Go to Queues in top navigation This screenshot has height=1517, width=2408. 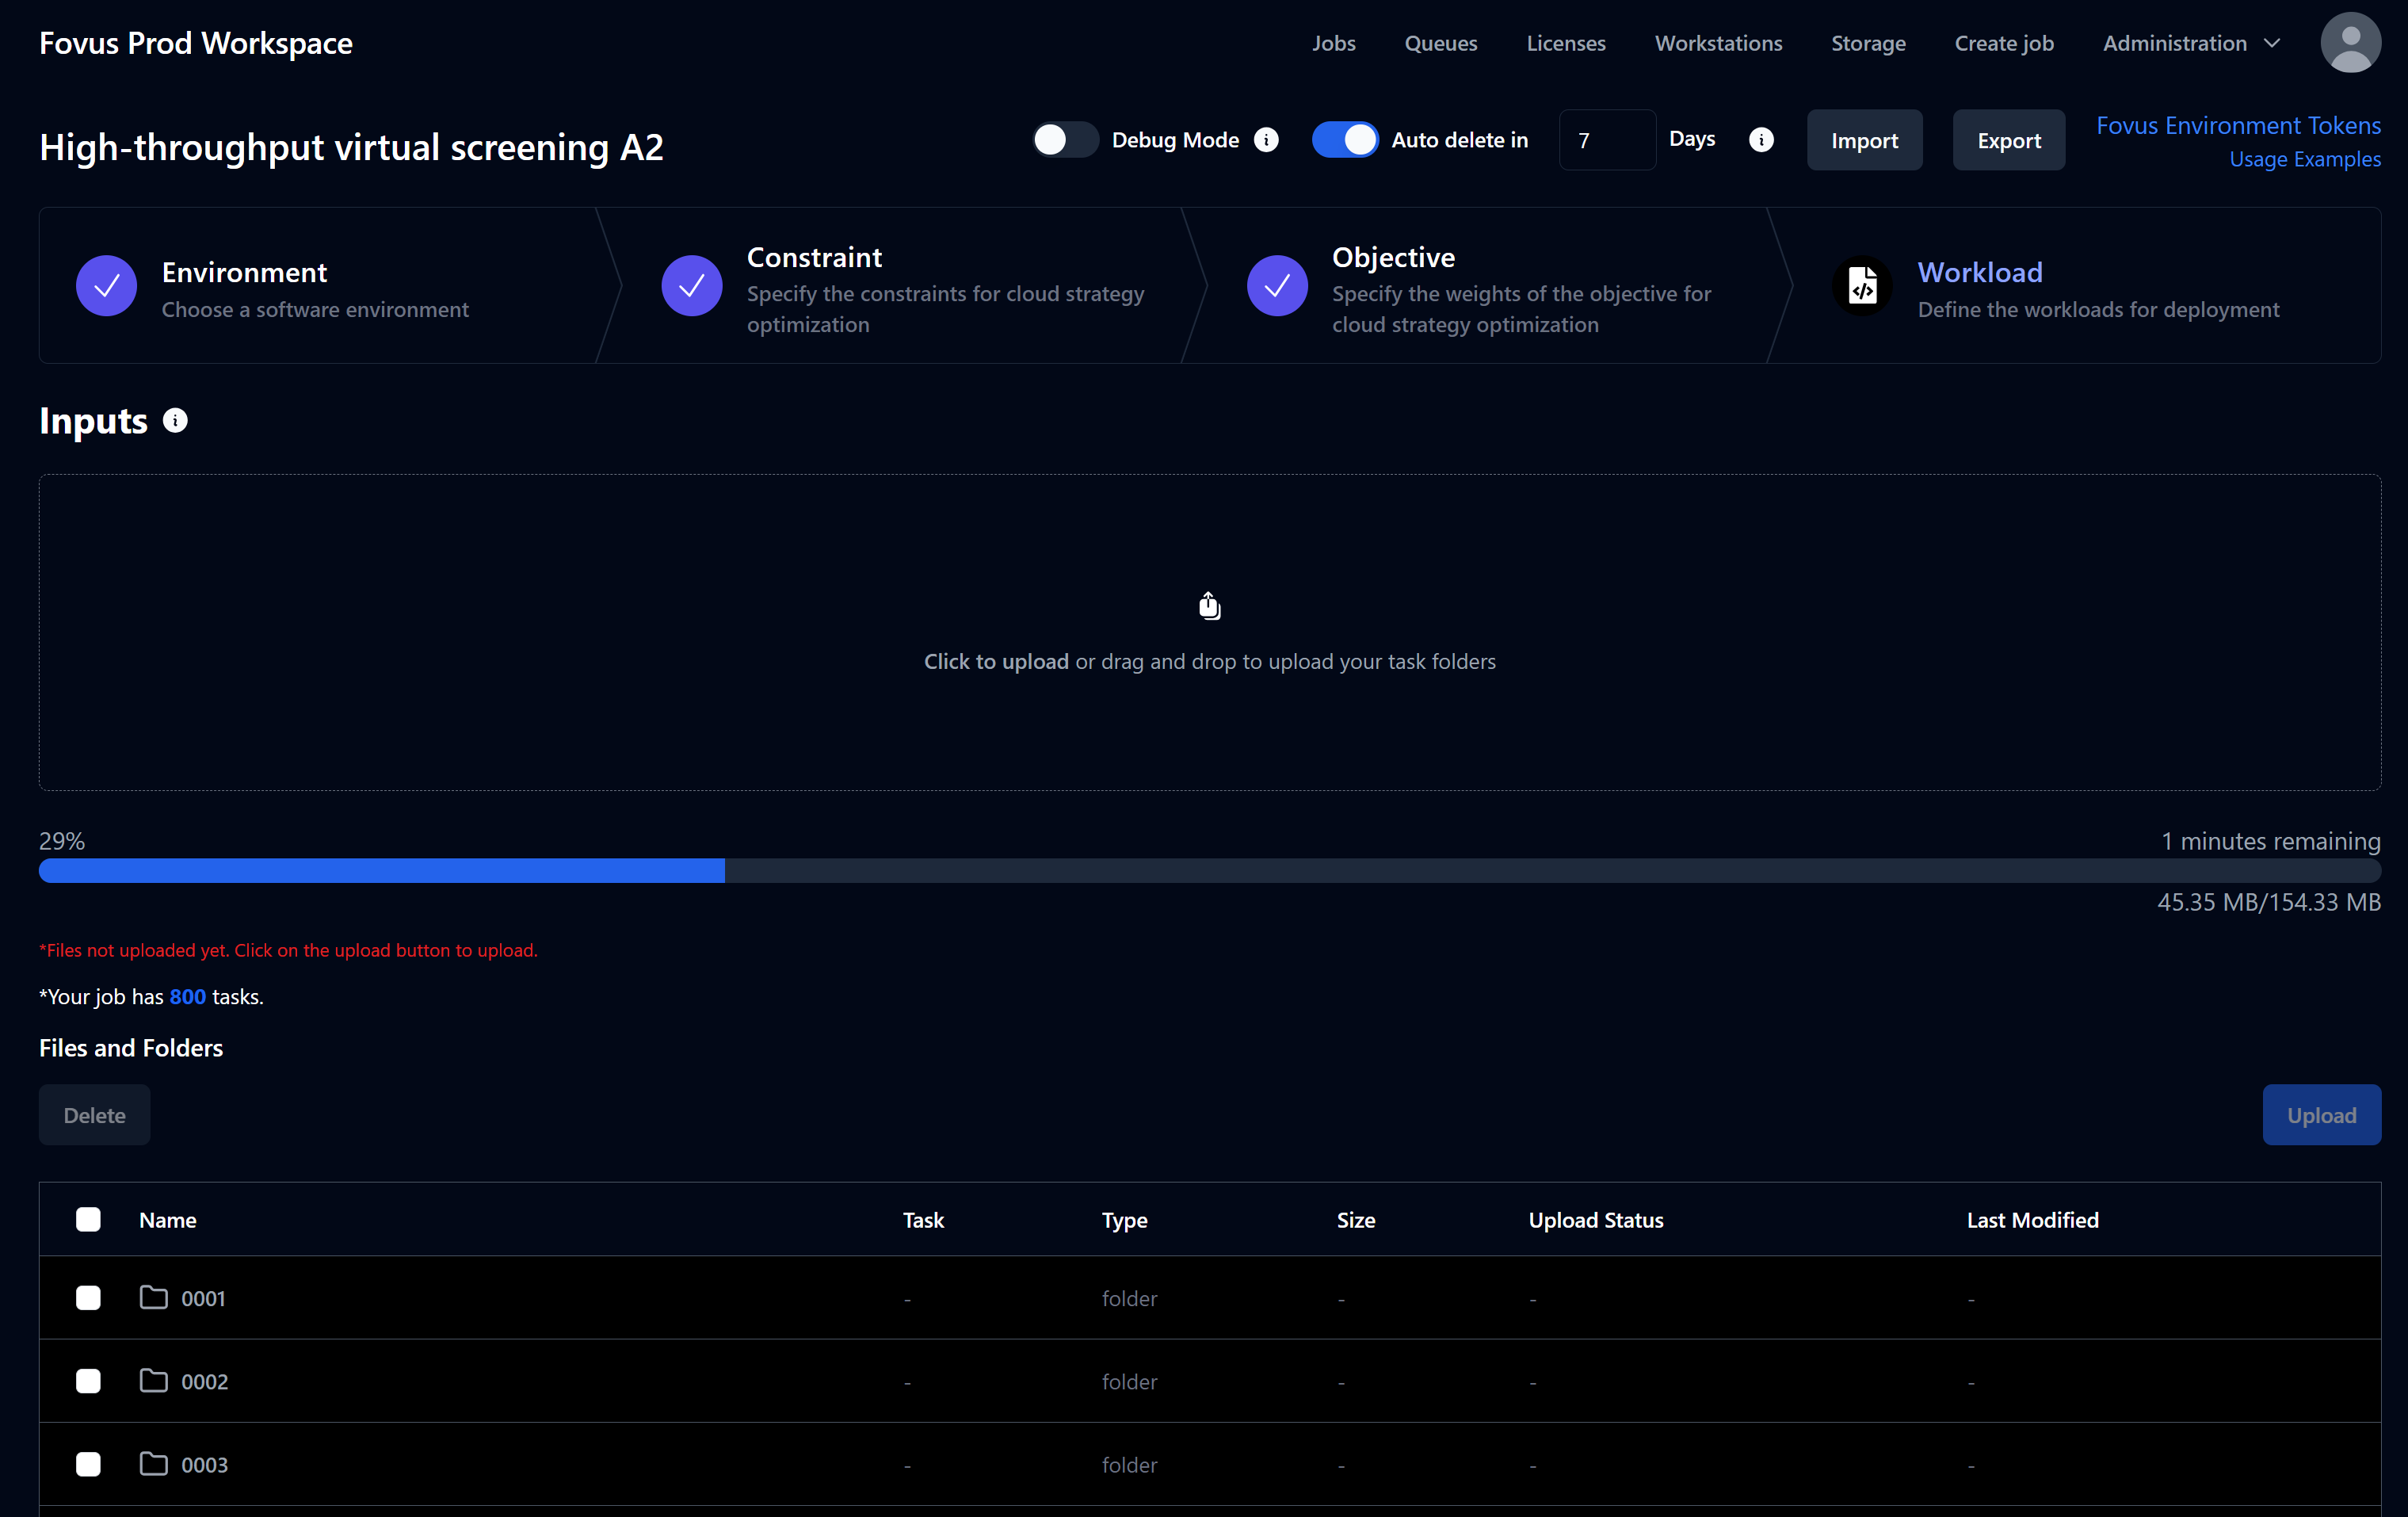[x=1440, y=43]
